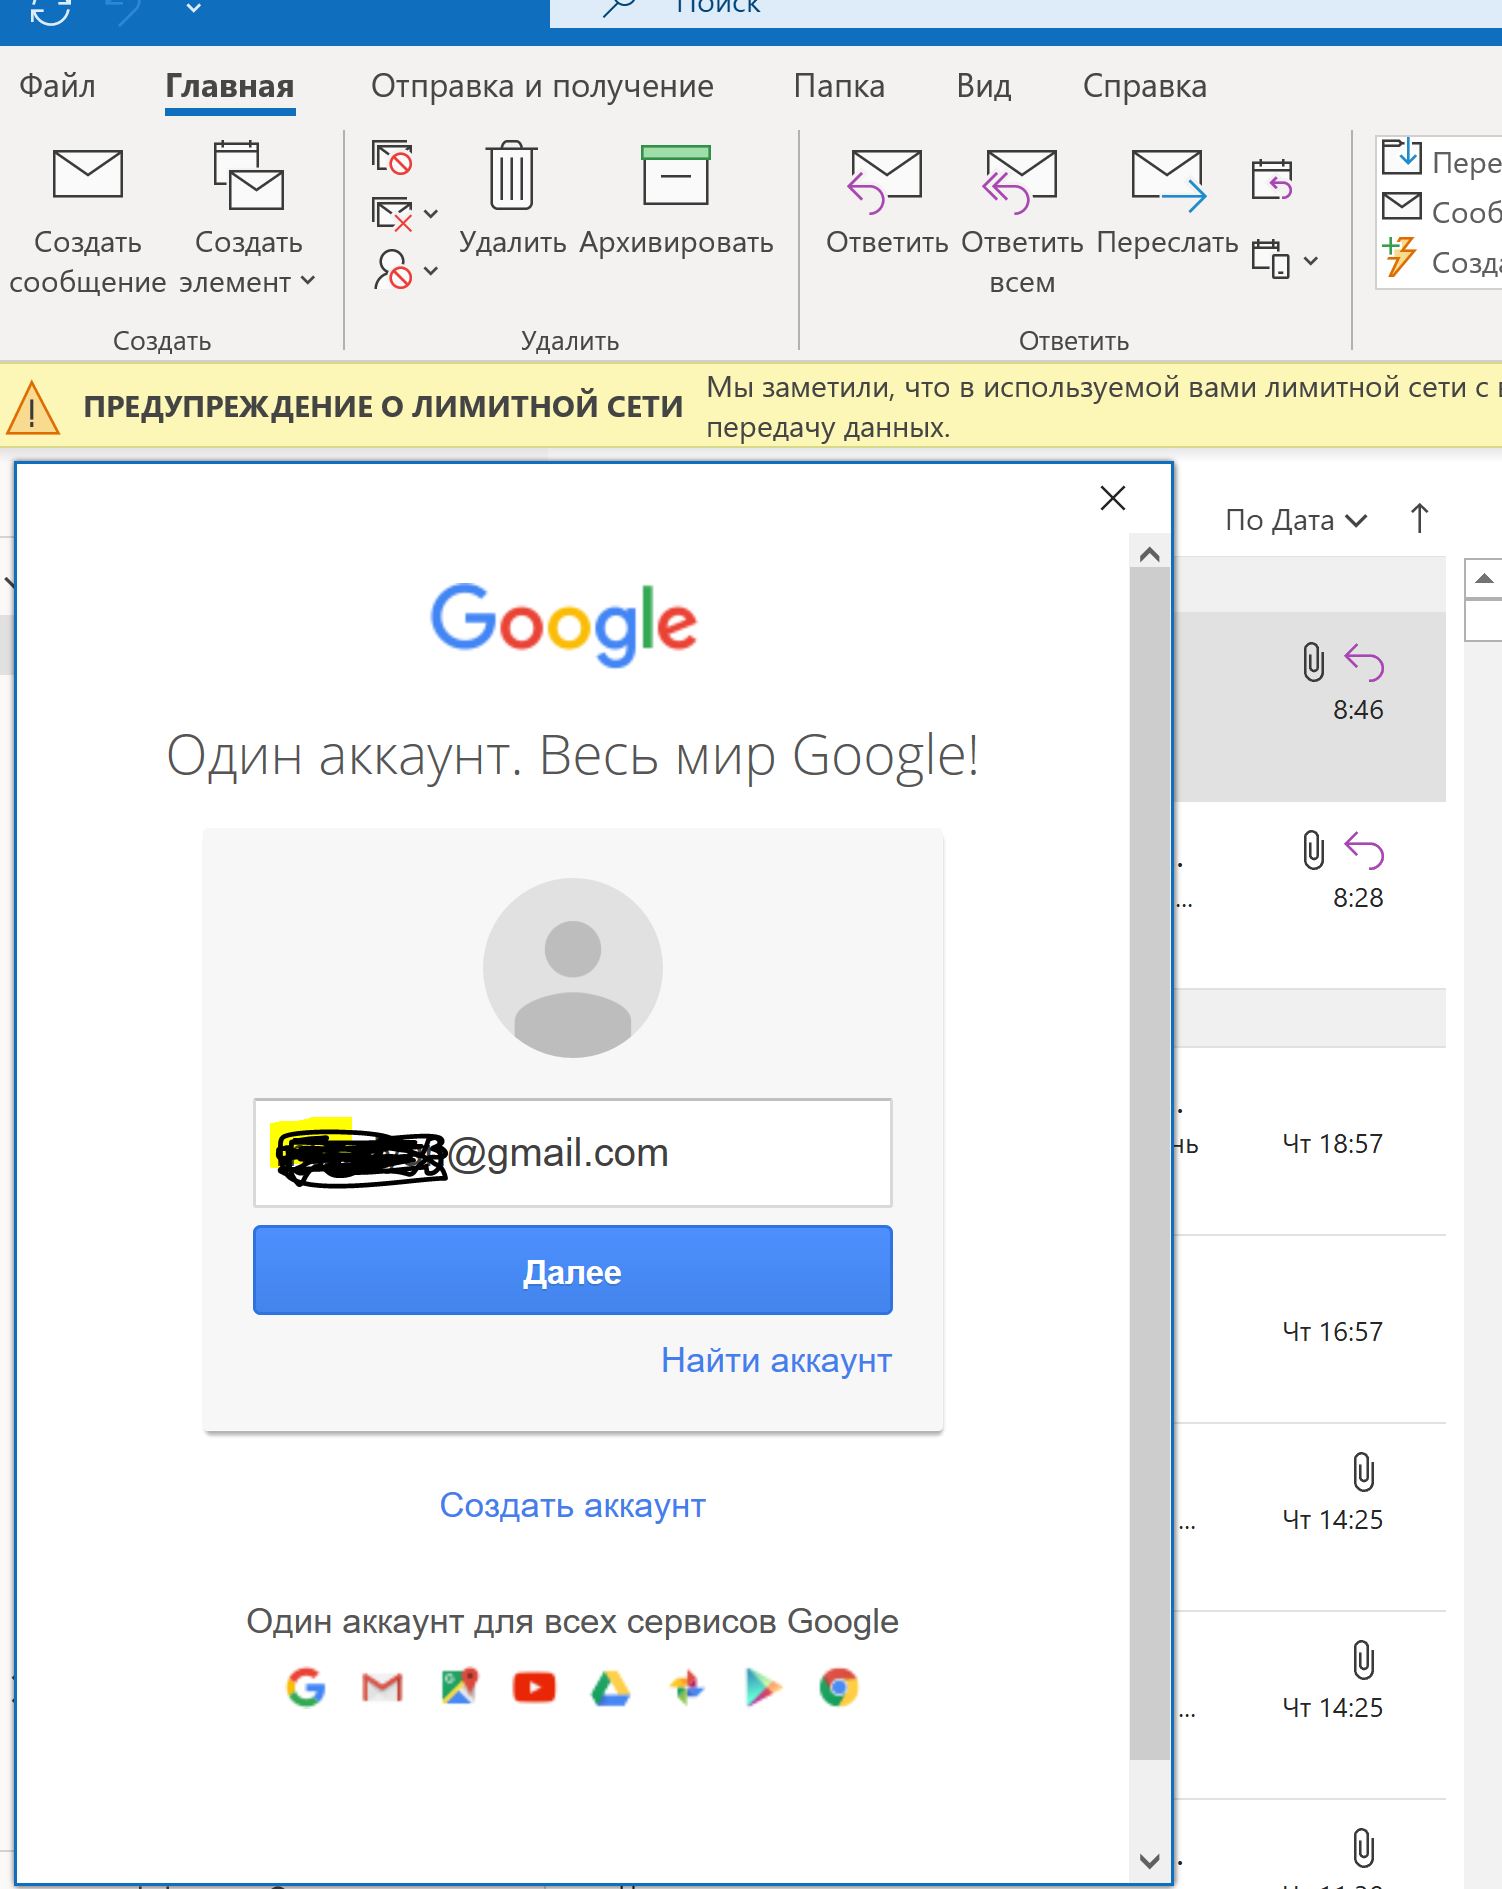
Task: Click the Google Photos pinwheel icon
Action: click(x=687, y=1688)
